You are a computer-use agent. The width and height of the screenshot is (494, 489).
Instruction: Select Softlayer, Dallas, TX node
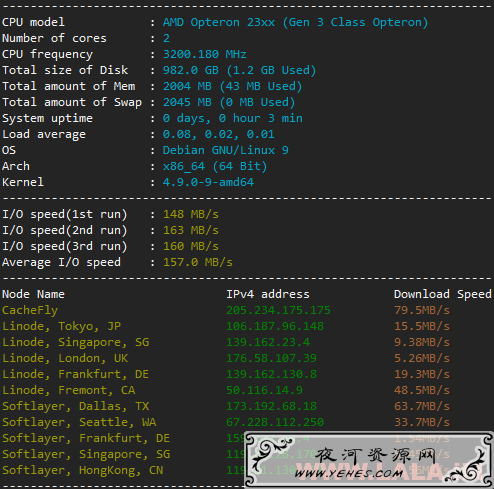click(76, 406)
